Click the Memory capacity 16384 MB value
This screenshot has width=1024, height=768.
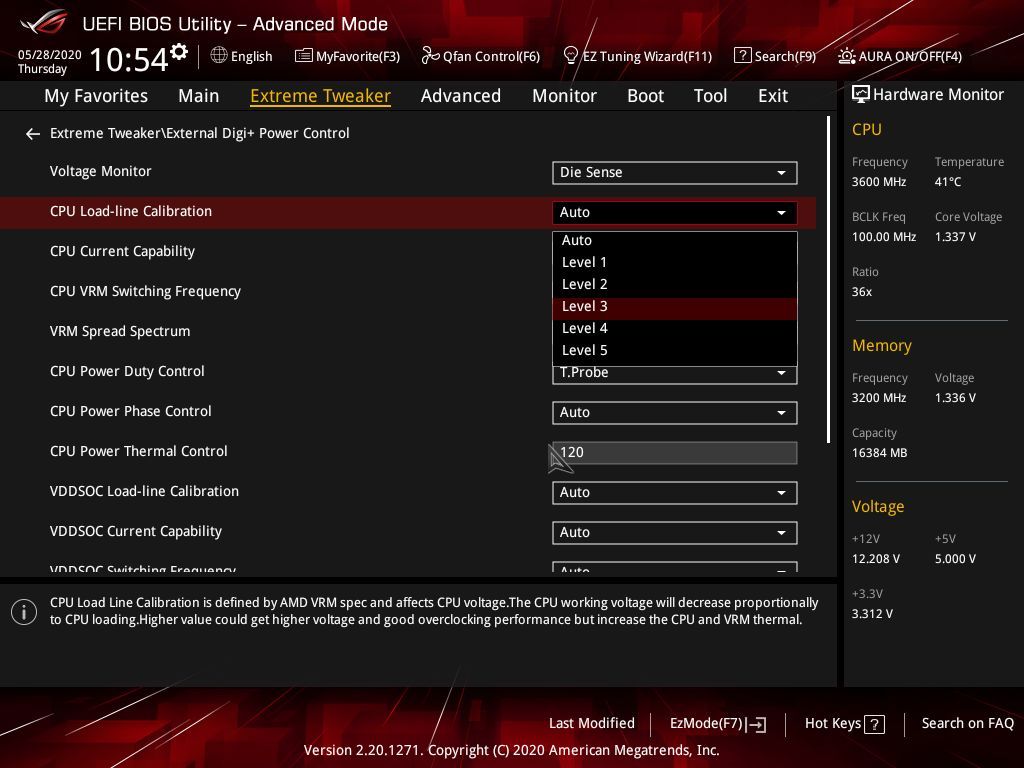pos(879,453)
